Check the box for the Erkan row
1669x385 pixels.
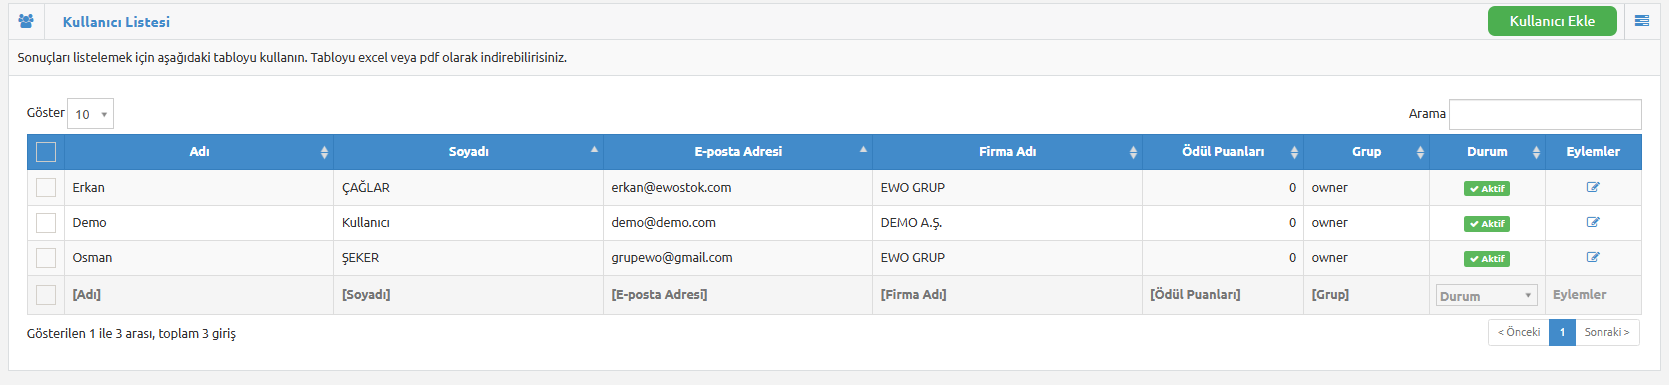coord(46,187)
